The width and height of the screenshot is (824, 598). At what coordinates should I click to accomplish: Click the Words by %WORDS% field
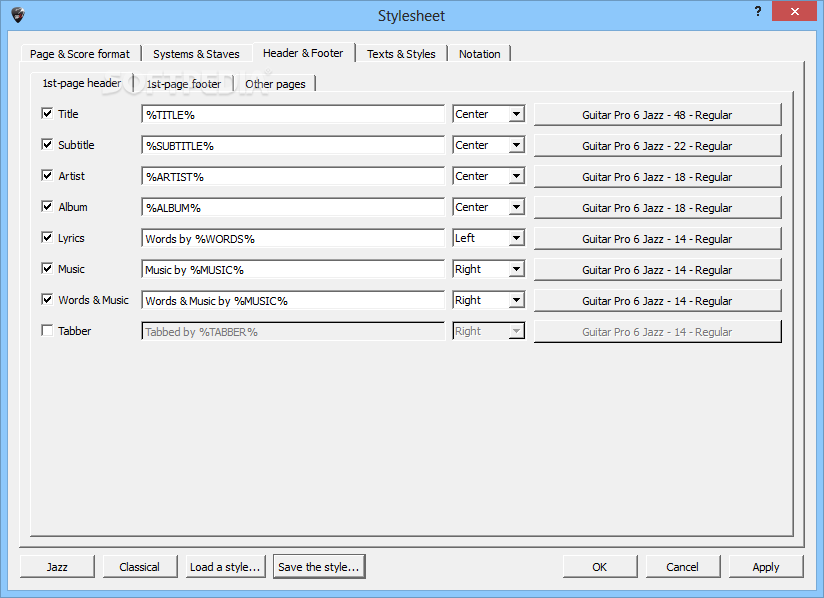[293, 238]
